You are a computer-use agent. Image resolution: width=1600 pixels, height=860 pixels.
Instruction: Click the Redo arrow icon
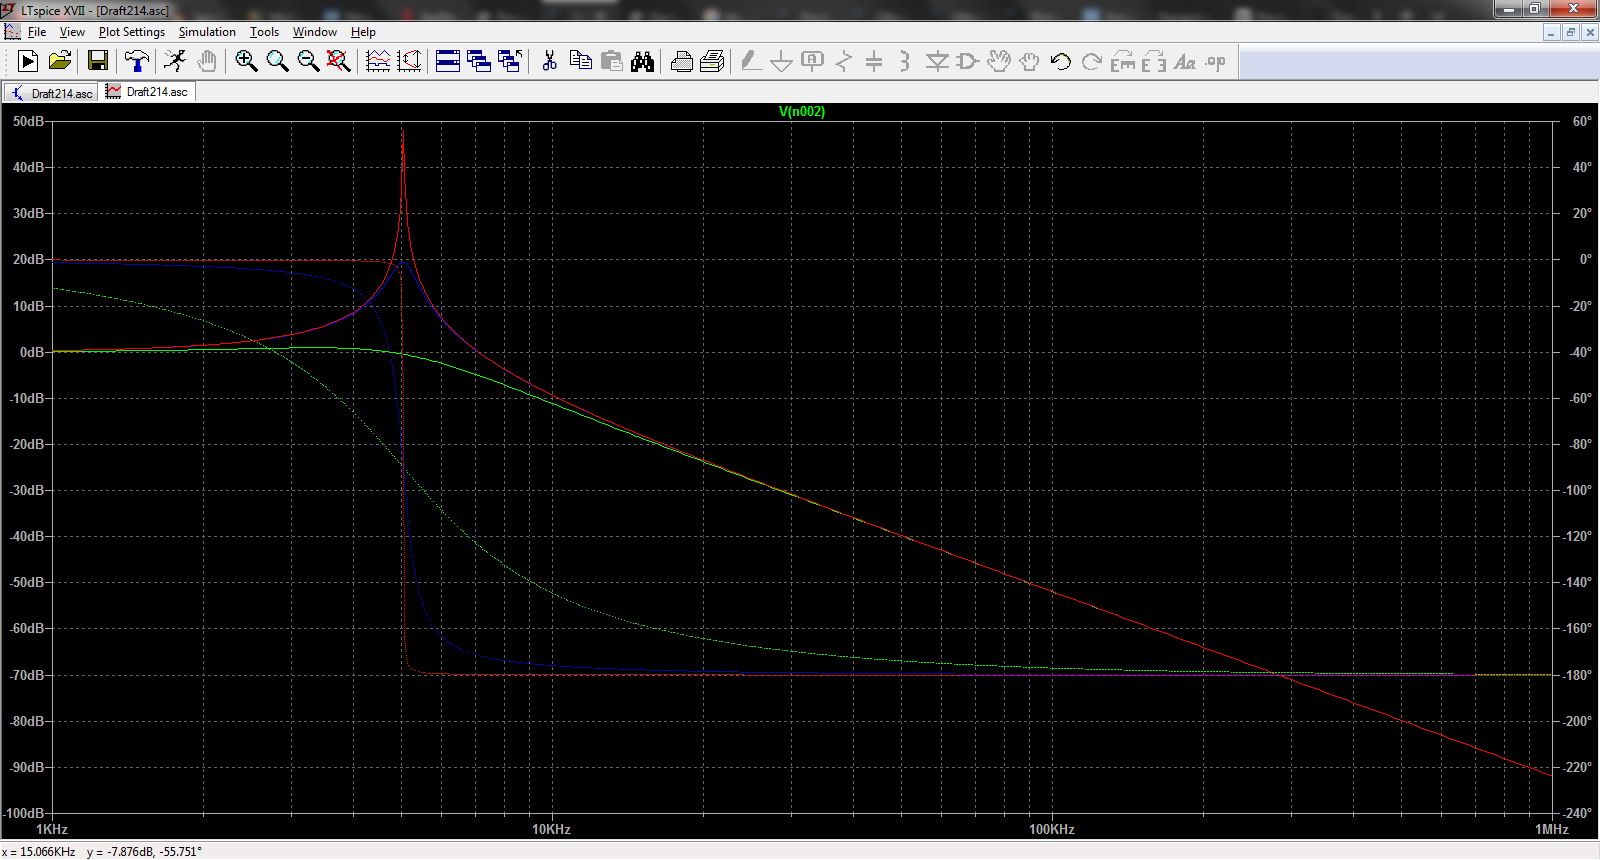1091,61
